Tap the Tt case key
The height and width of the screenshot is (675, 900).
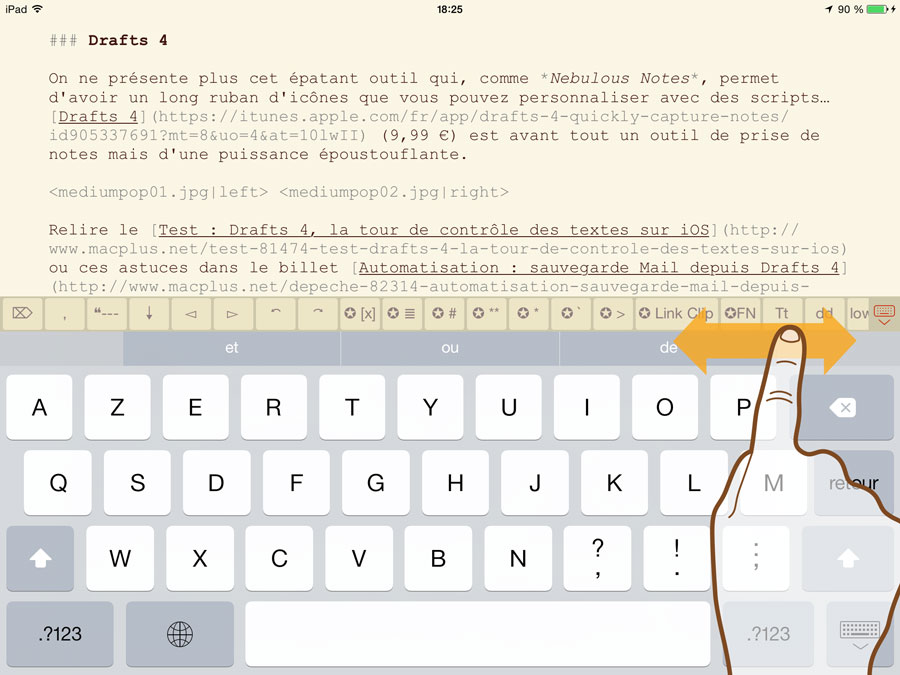782,313
